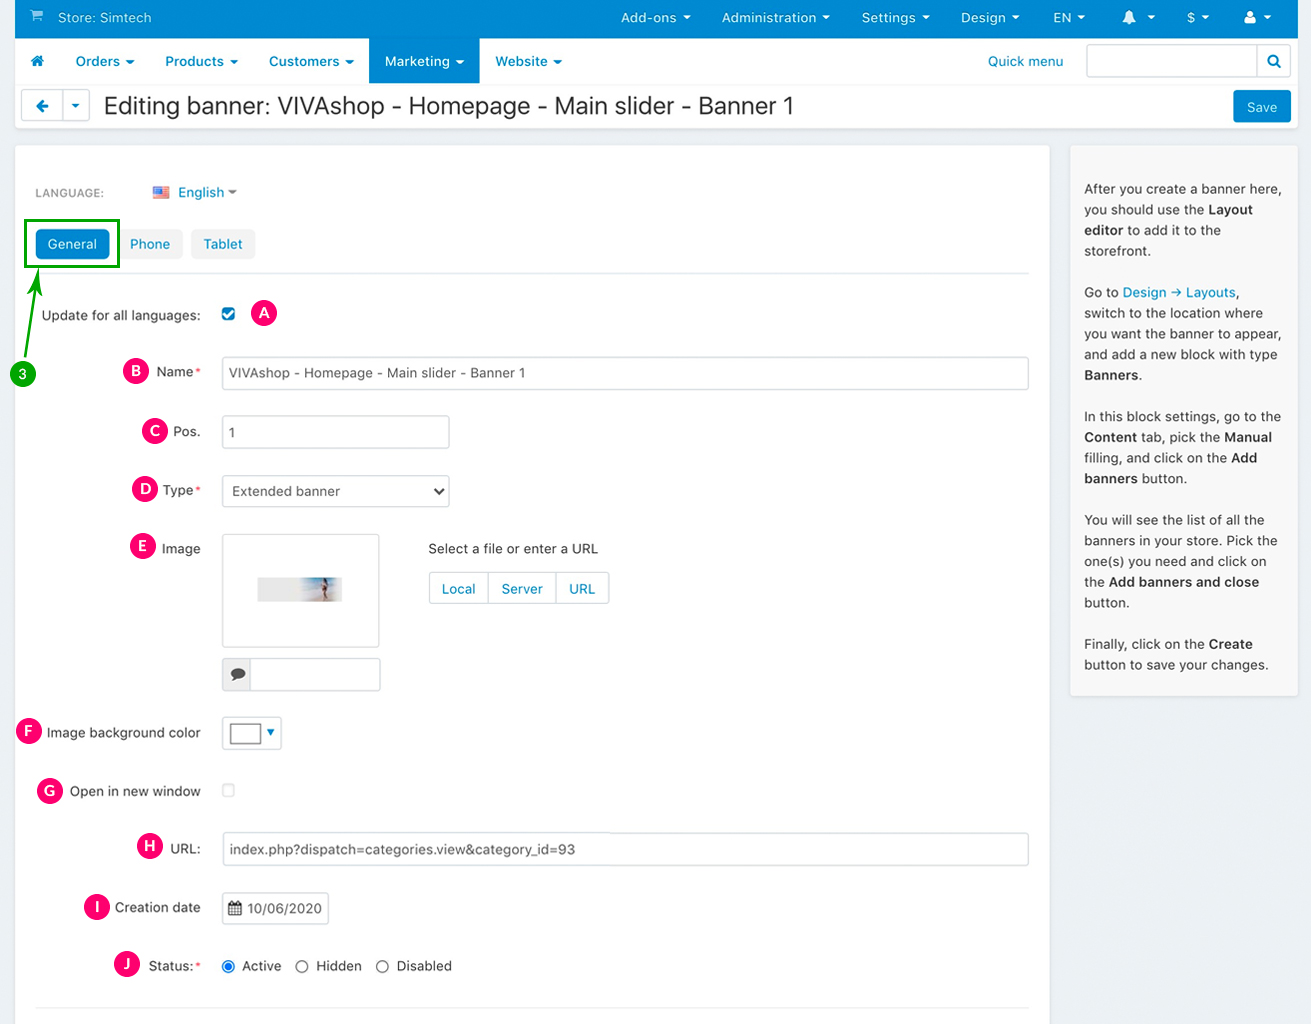
Task: Open the Marketing menu
Action: 424,61
